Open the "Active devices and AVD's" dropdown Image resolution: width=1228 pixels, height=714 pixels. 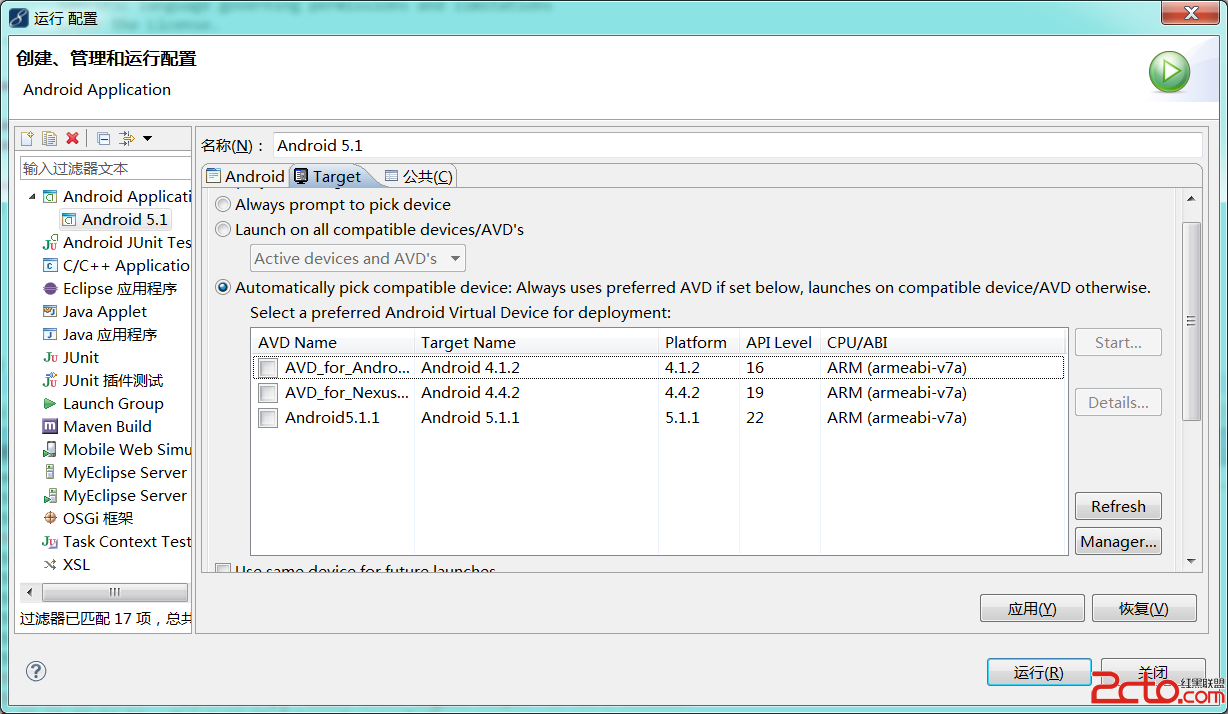357,258
